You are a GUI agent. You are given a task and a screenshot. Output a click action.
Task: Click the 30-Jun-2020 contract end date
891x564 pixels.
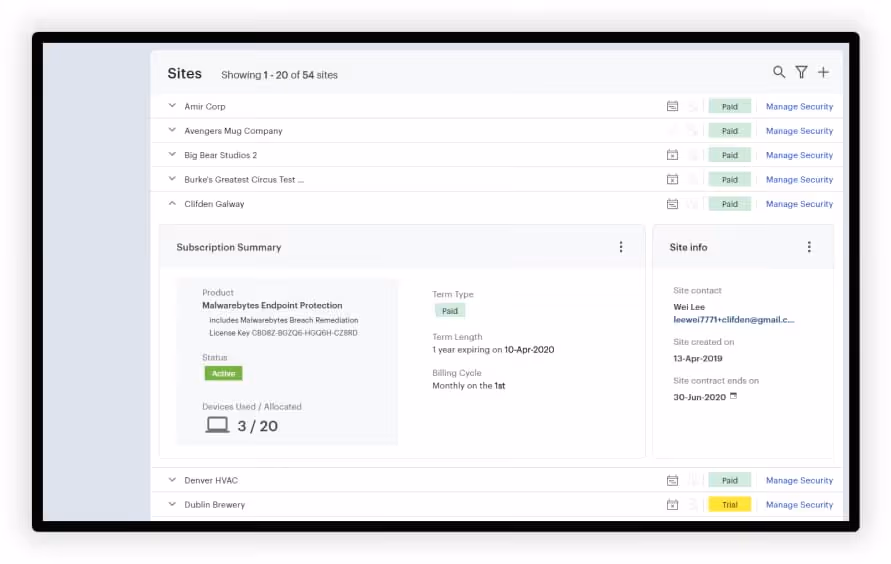point(700,397)
